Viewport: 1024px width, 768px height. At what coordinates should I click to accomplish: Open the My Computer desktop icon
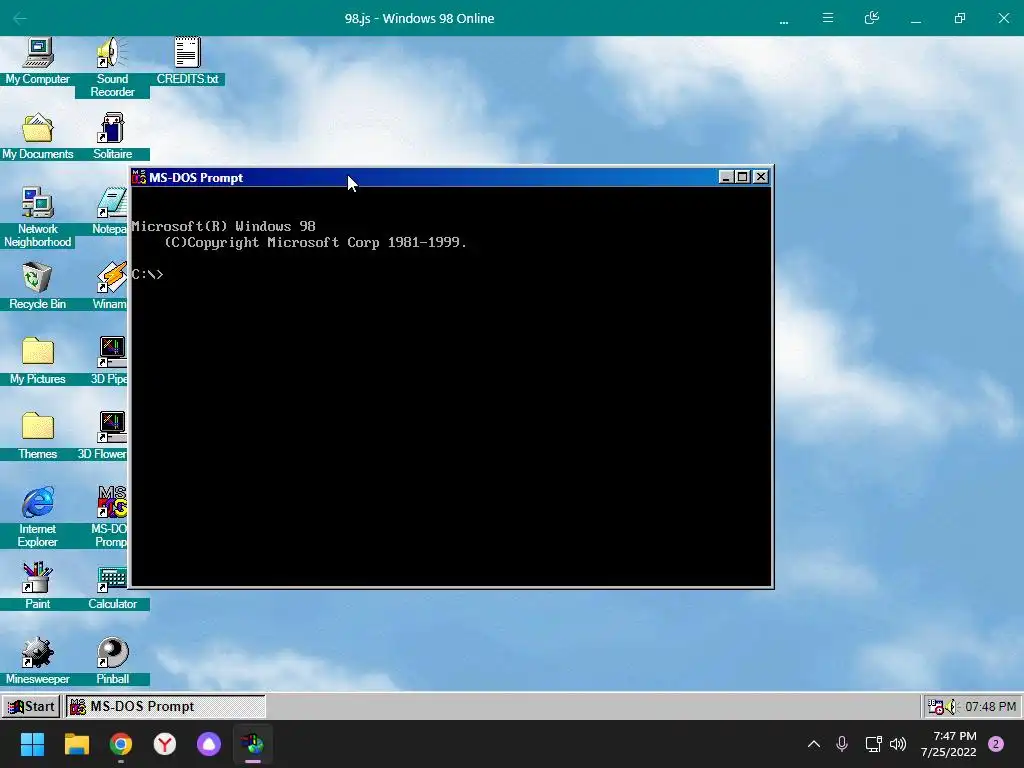coord(38,61)
